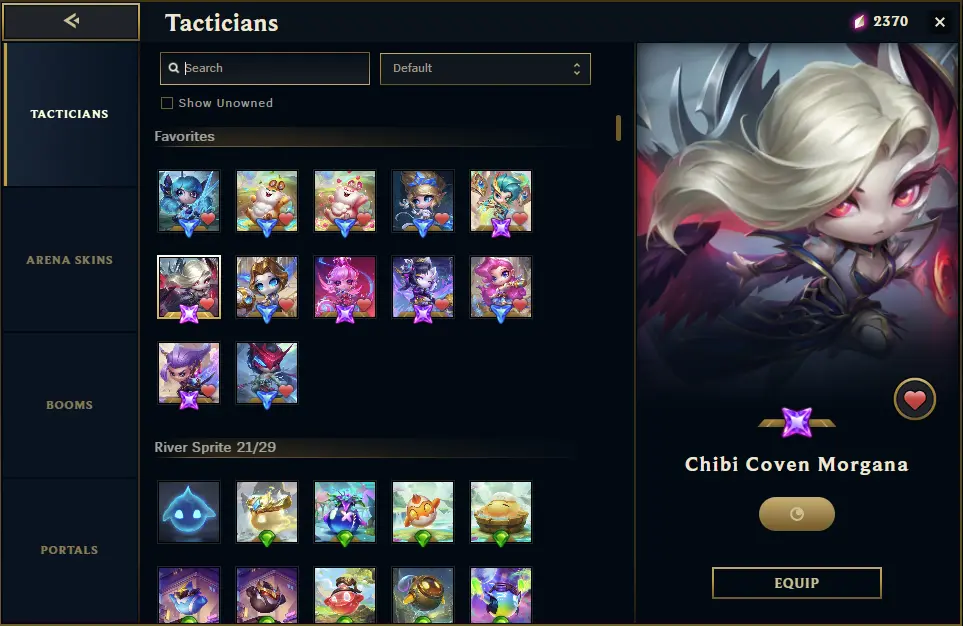Select the purple-haired chibi in third Favorites row
The height and width of the screenshot is (626, 963).
pyautogui.click(x=189, y=373)
